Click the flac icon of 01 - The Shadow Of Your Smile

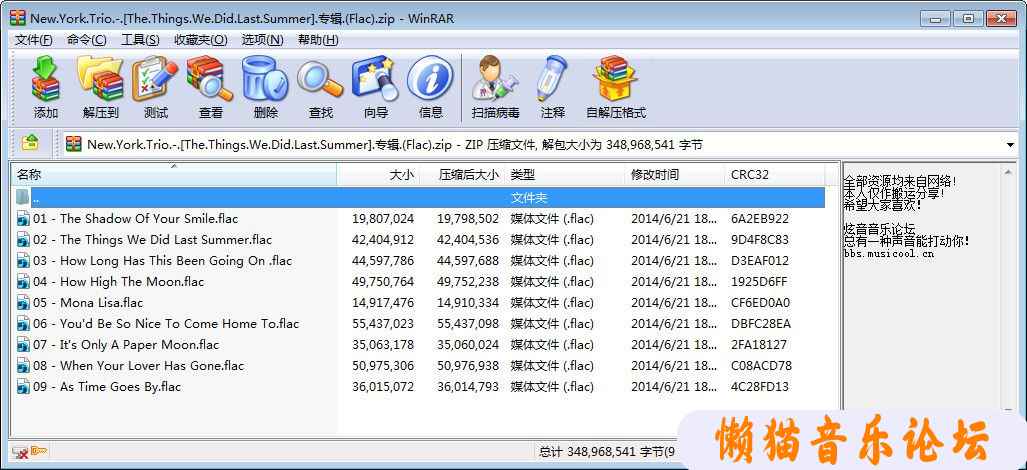23,219
